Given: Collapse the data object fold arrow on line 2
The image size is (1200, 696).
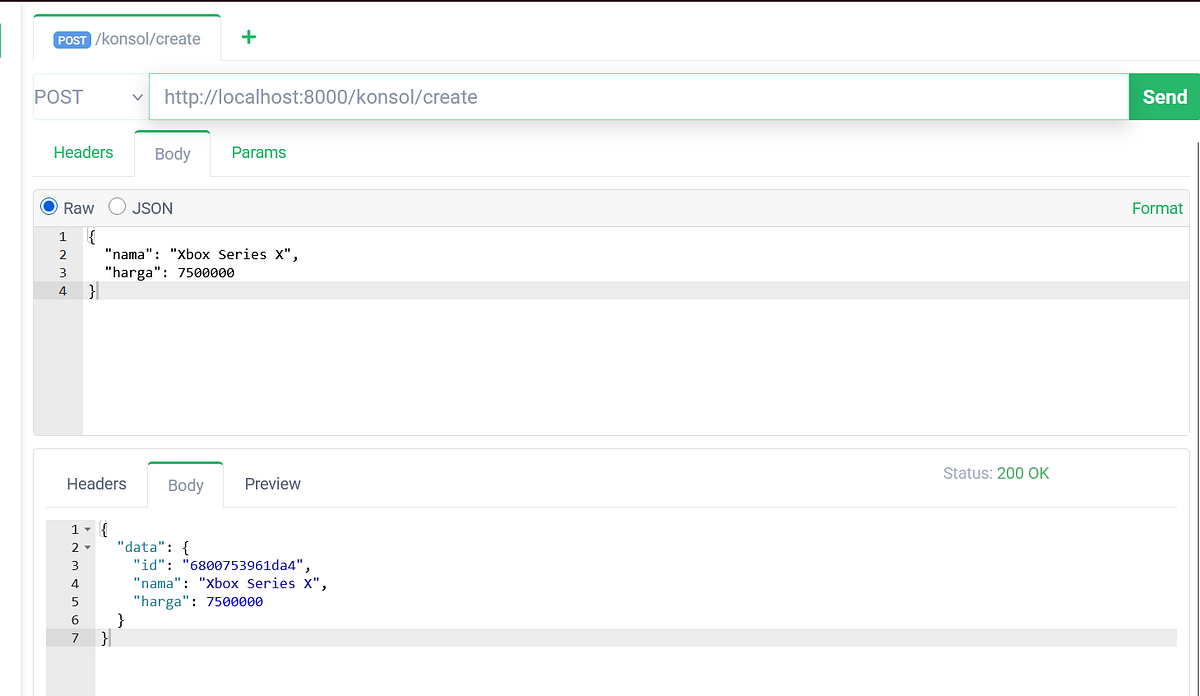Looking at the screenshot, I should point(85,547).
